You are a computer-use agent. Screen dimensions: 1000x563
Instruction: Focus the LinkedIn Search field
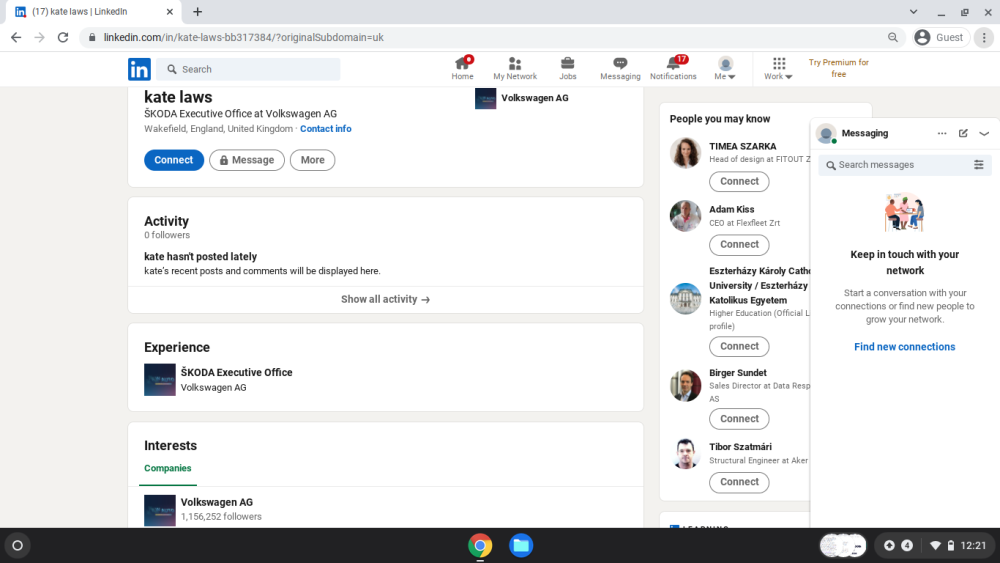(x=249, y=69)
